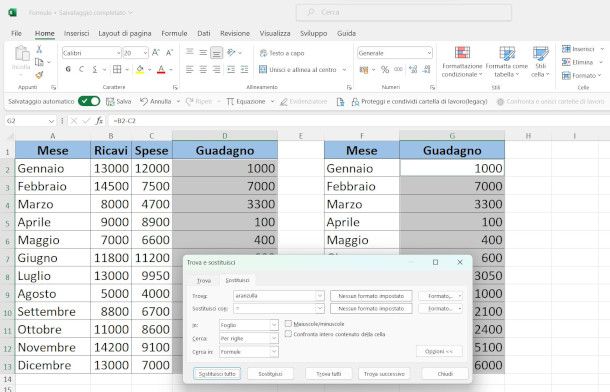The height and width of the screenshot is (392, 610).
Task: Align text to middle icon
Action: (203, 52)
